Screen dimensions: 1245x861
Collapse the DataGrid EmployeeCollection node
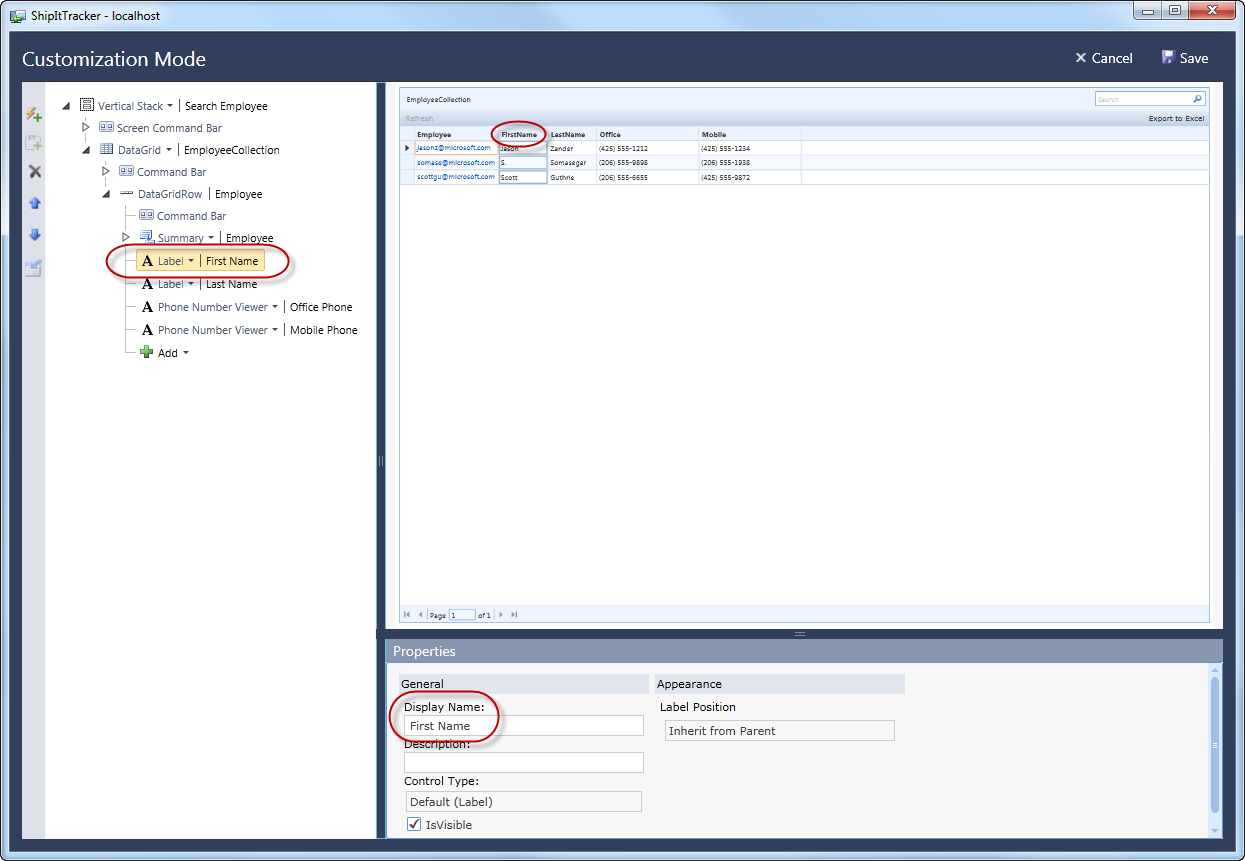(86, 149)
